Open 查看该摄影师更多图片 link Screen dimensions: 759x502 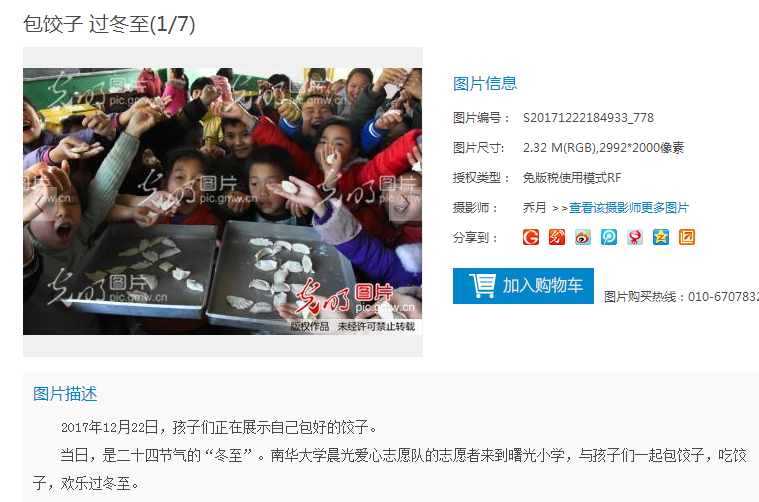[x=629, y=208]
